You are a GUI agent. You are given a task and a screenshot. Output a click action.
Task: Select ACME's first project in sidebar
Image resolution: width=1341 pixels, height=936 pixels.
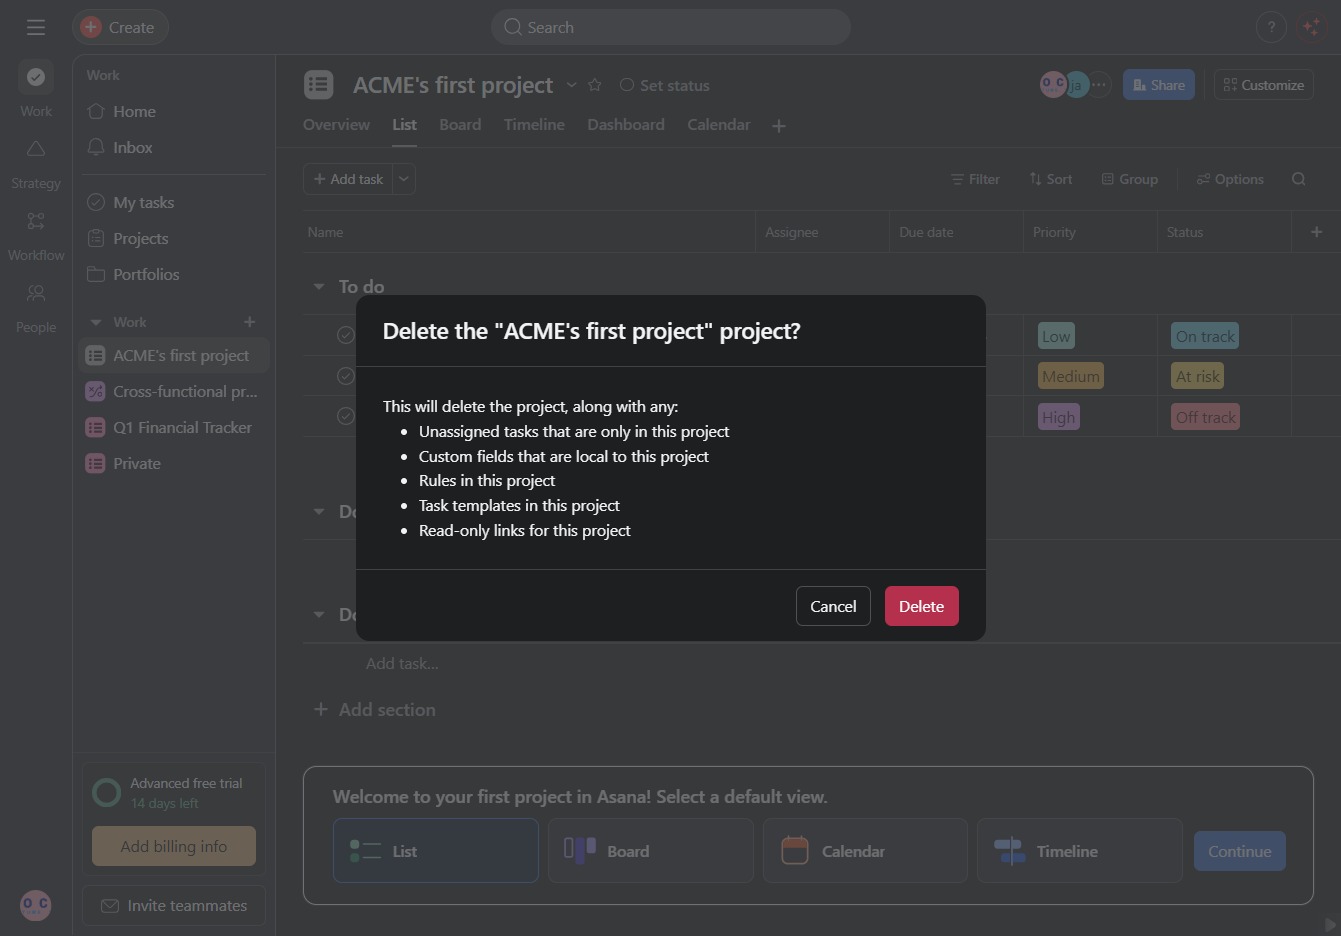click(x=172, y=355)
